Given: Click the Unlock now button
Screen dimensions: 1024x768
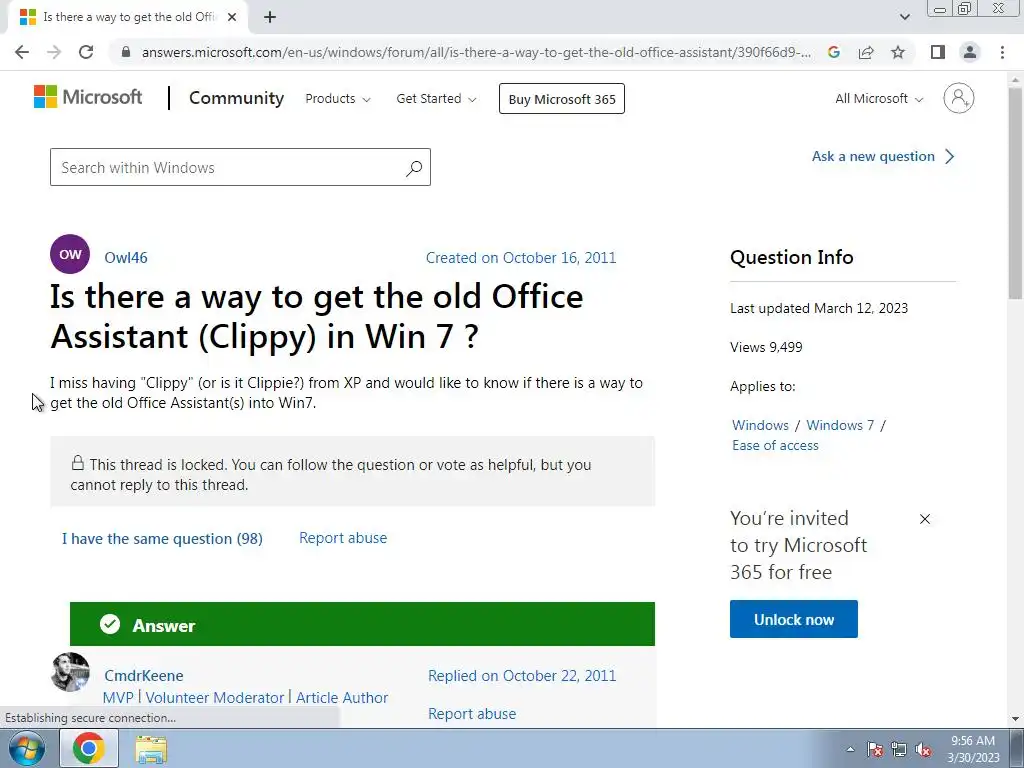Looking at the screenshot, I should [793, 619].
